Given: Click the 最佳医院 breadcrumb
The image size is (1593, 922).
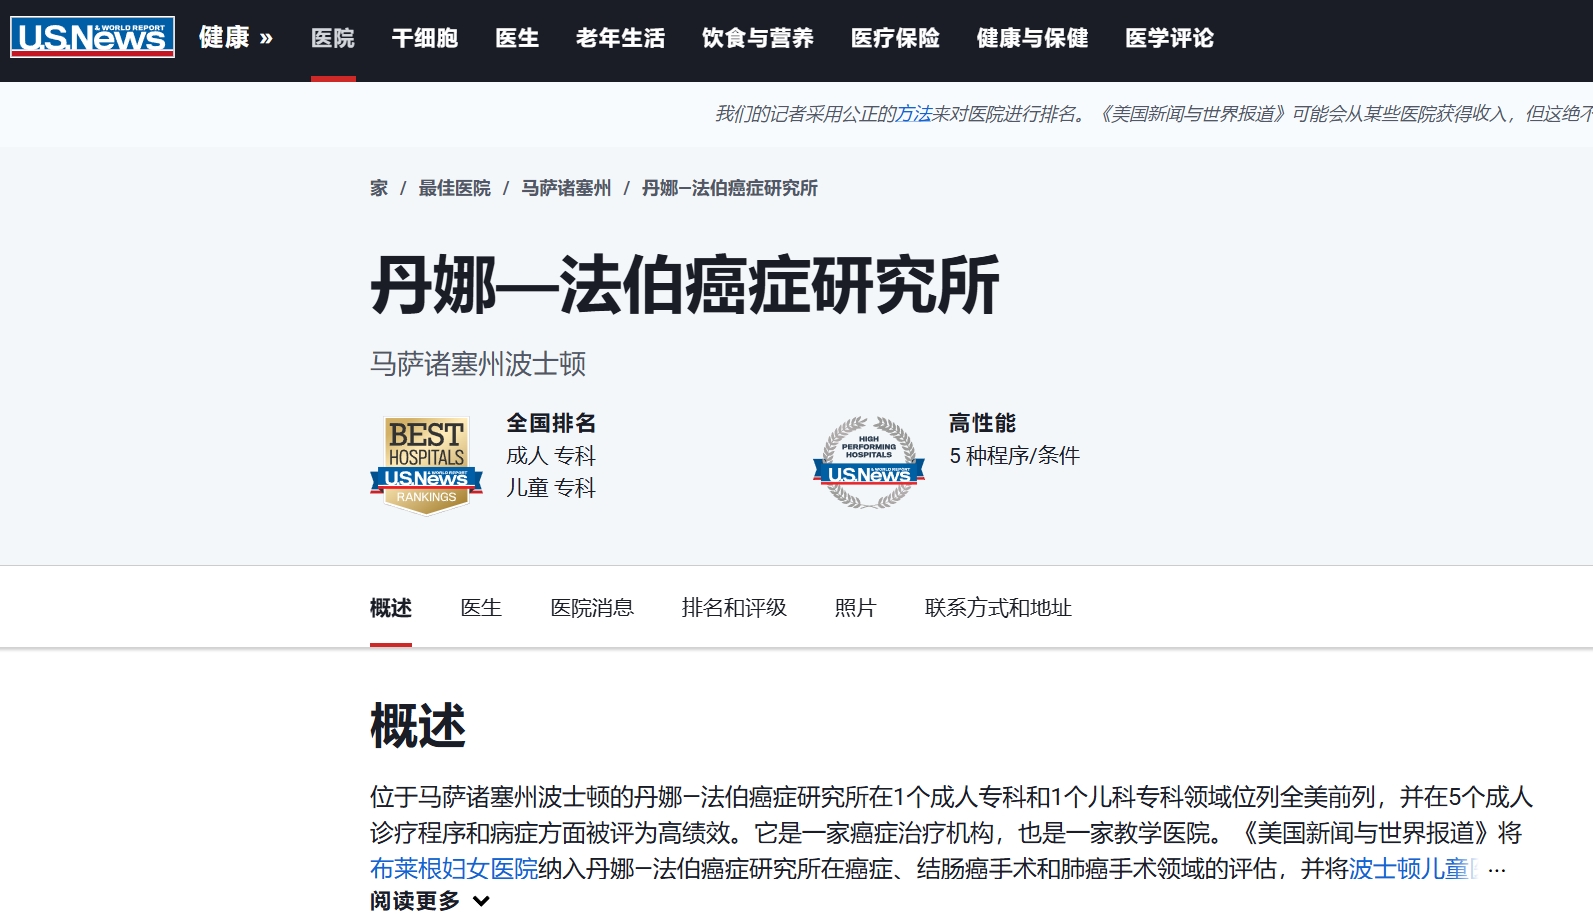Looking at the screenshot, I should click(x=454, y=188).
